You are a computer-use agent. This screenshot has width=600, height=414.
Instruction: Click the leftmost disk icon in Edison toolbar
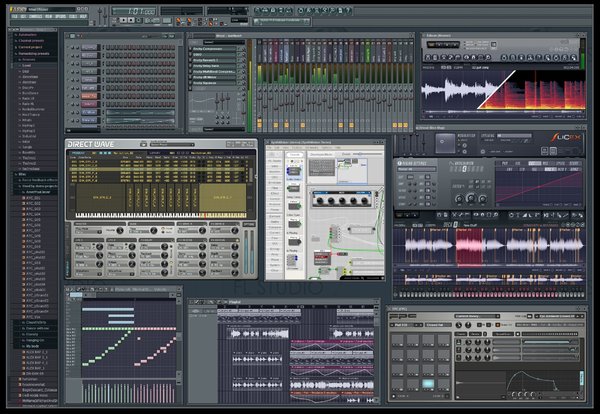[x=428, y=57]
